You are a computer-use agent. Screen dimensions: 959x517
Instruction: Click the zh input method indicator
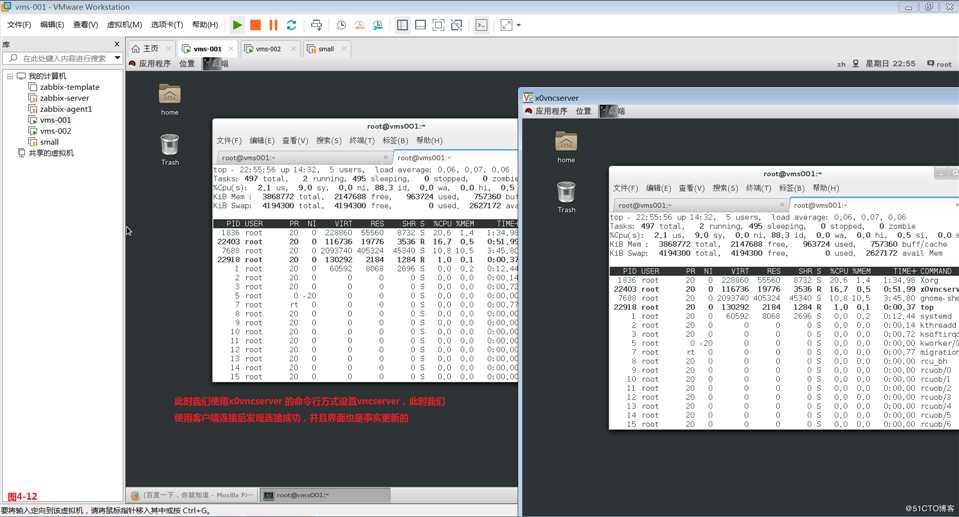point(841,64)
